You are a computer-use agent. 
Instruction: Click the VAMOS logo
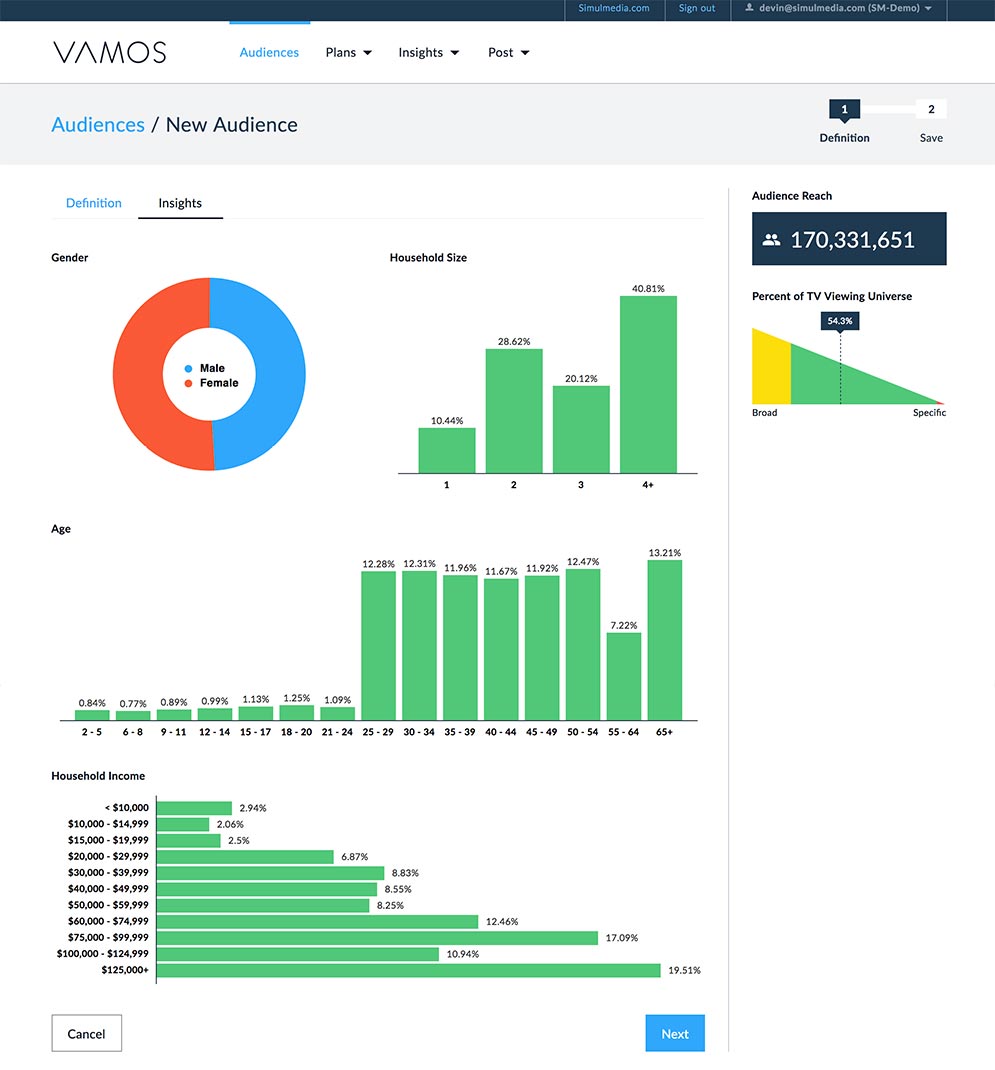[110, 53]
